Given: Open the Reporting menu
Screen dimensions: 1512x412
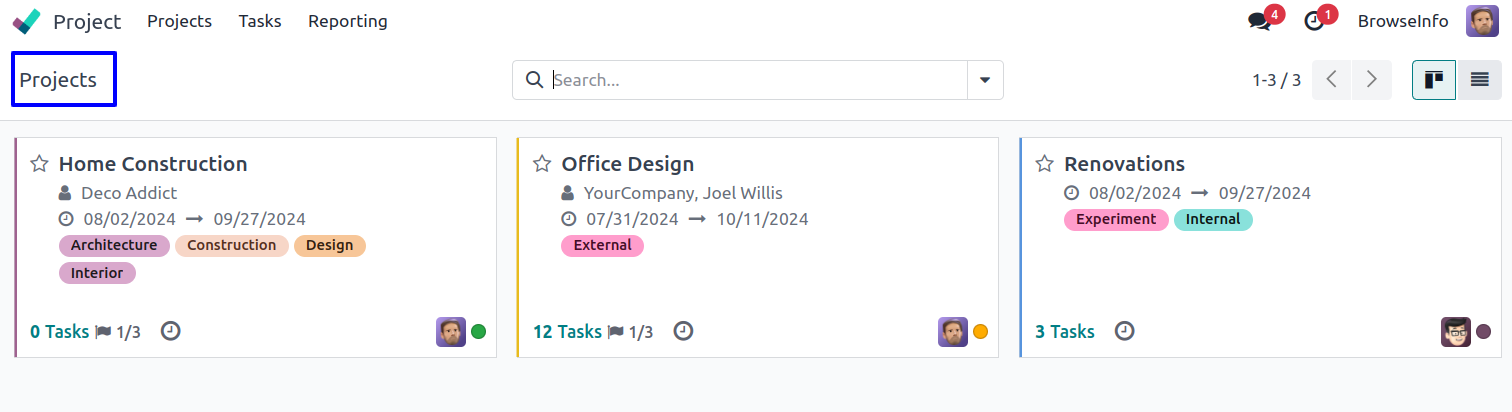Looking at the screenshot, I should 347,21.
